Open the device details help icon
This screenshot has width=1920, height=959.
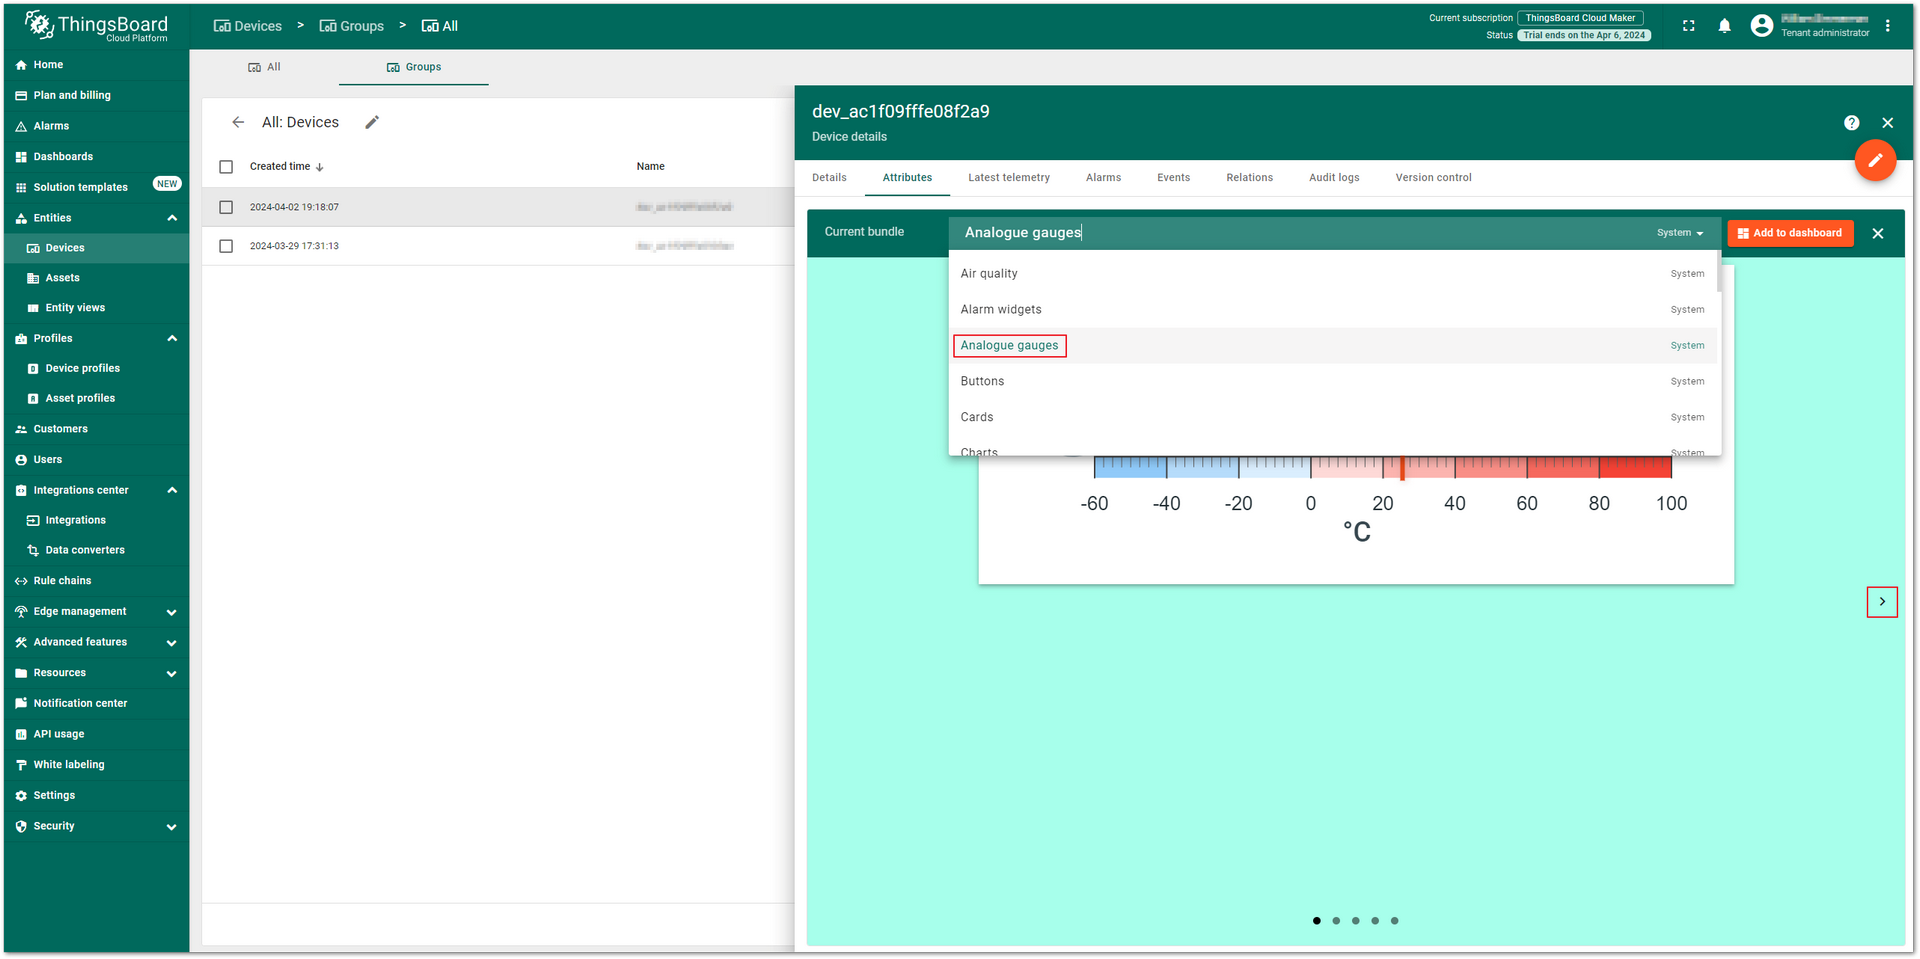click(1852, 123)
